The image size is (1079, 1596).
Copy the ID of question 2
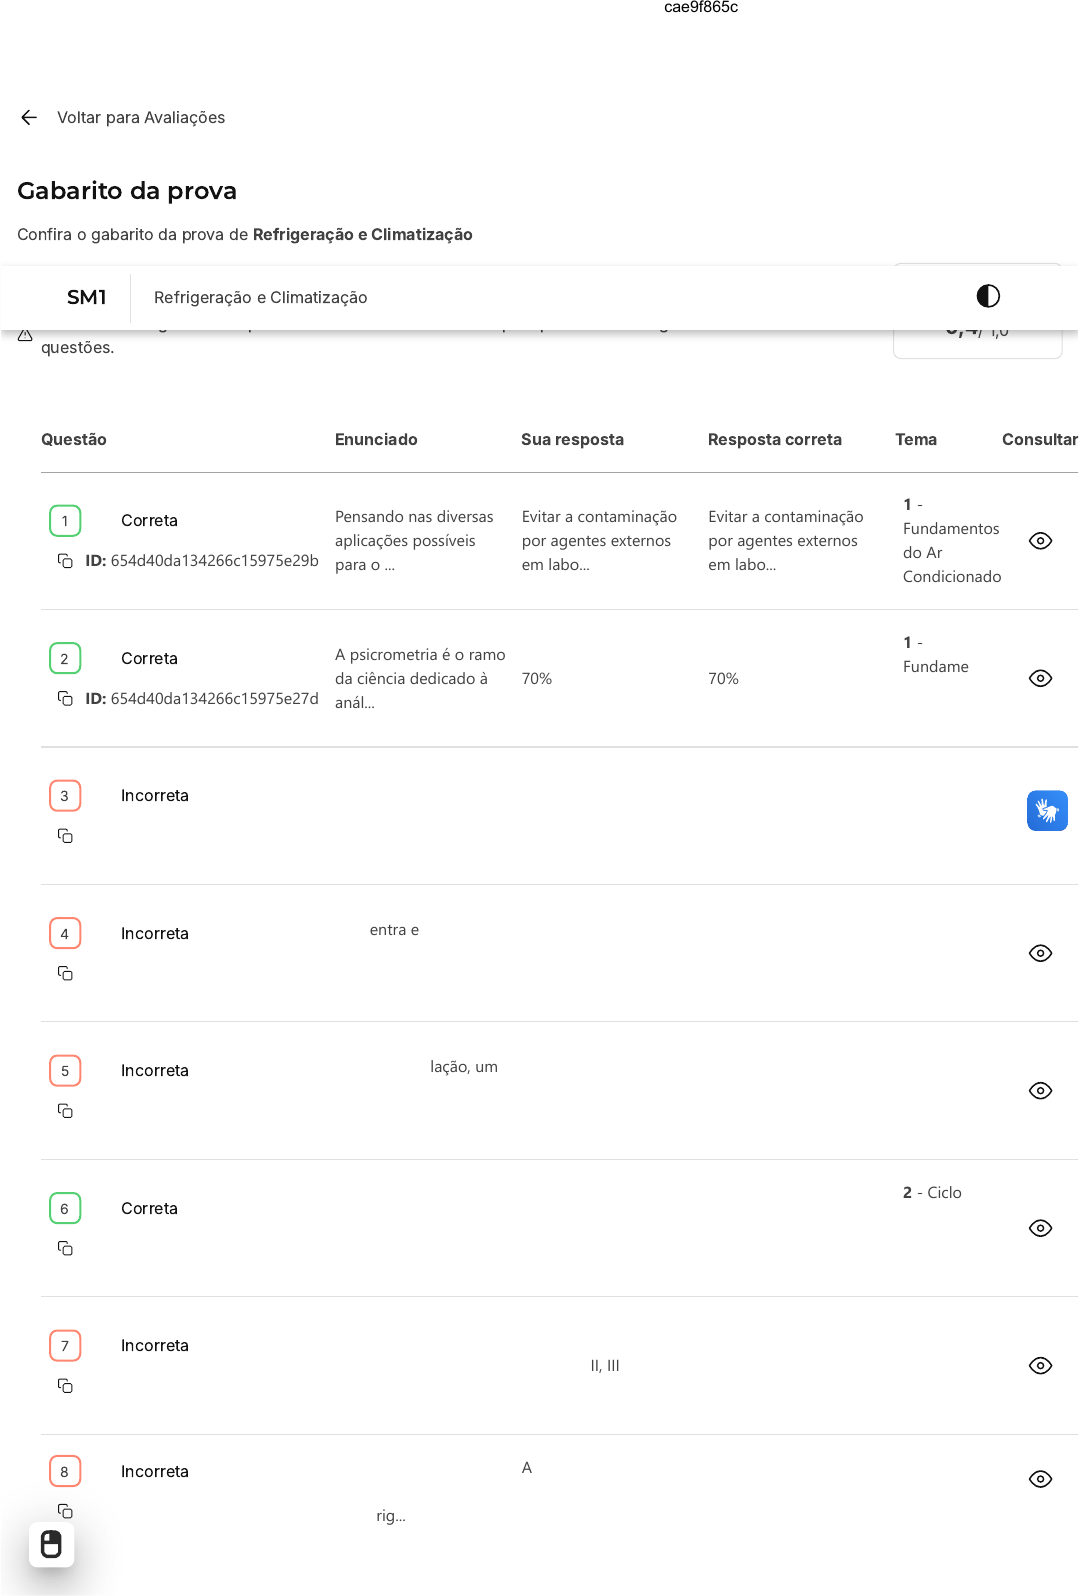(65, 699)
